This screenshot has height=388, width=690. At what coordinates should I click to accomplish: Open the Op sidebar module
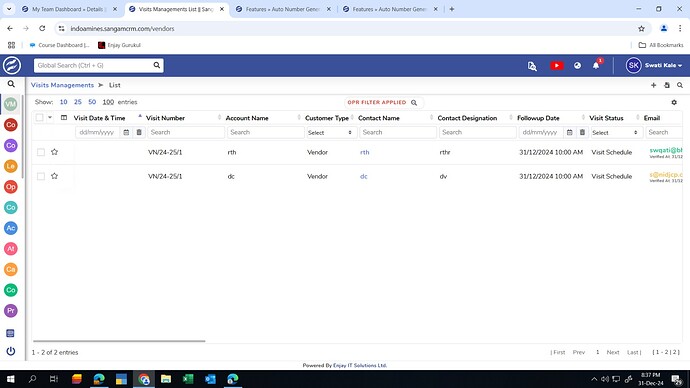(11, 187)
